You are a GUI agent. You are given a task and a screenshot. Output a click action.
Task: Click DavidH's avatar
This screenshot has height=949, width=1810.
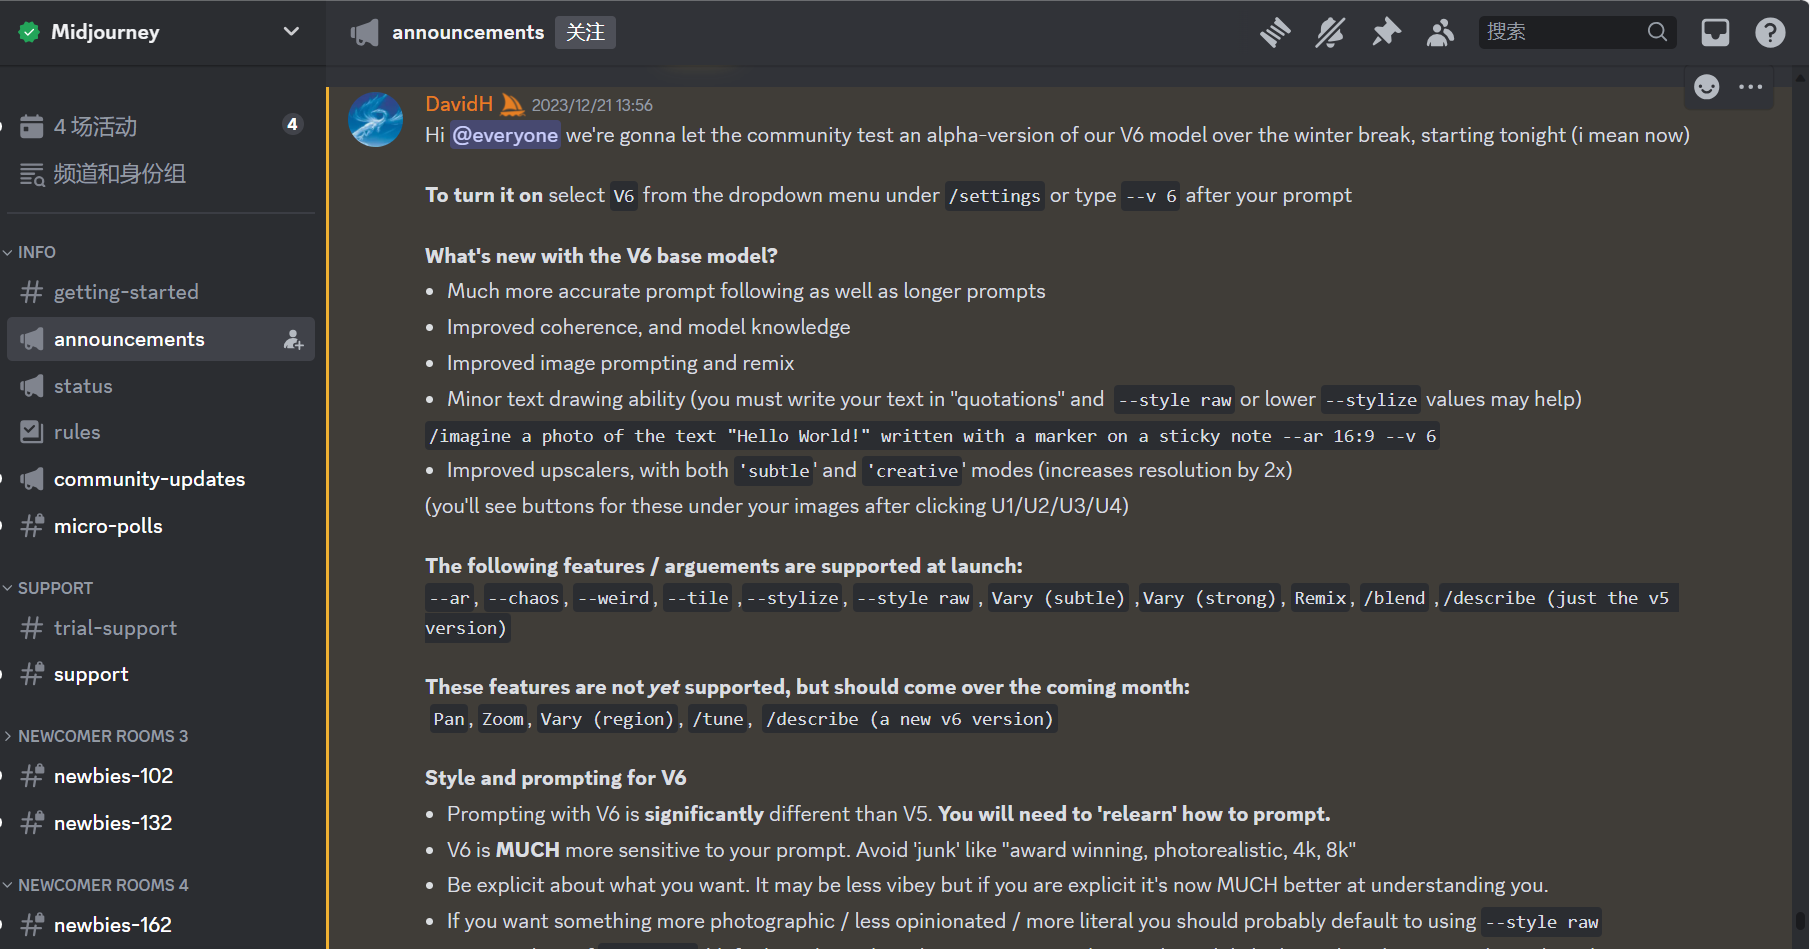[x=375, y=120]
